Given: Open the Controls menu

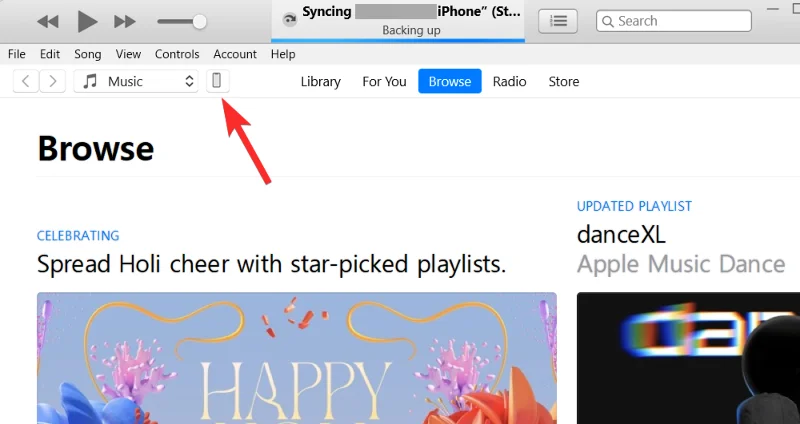Looking at the screenshot, I should click(x=177, y=54).
